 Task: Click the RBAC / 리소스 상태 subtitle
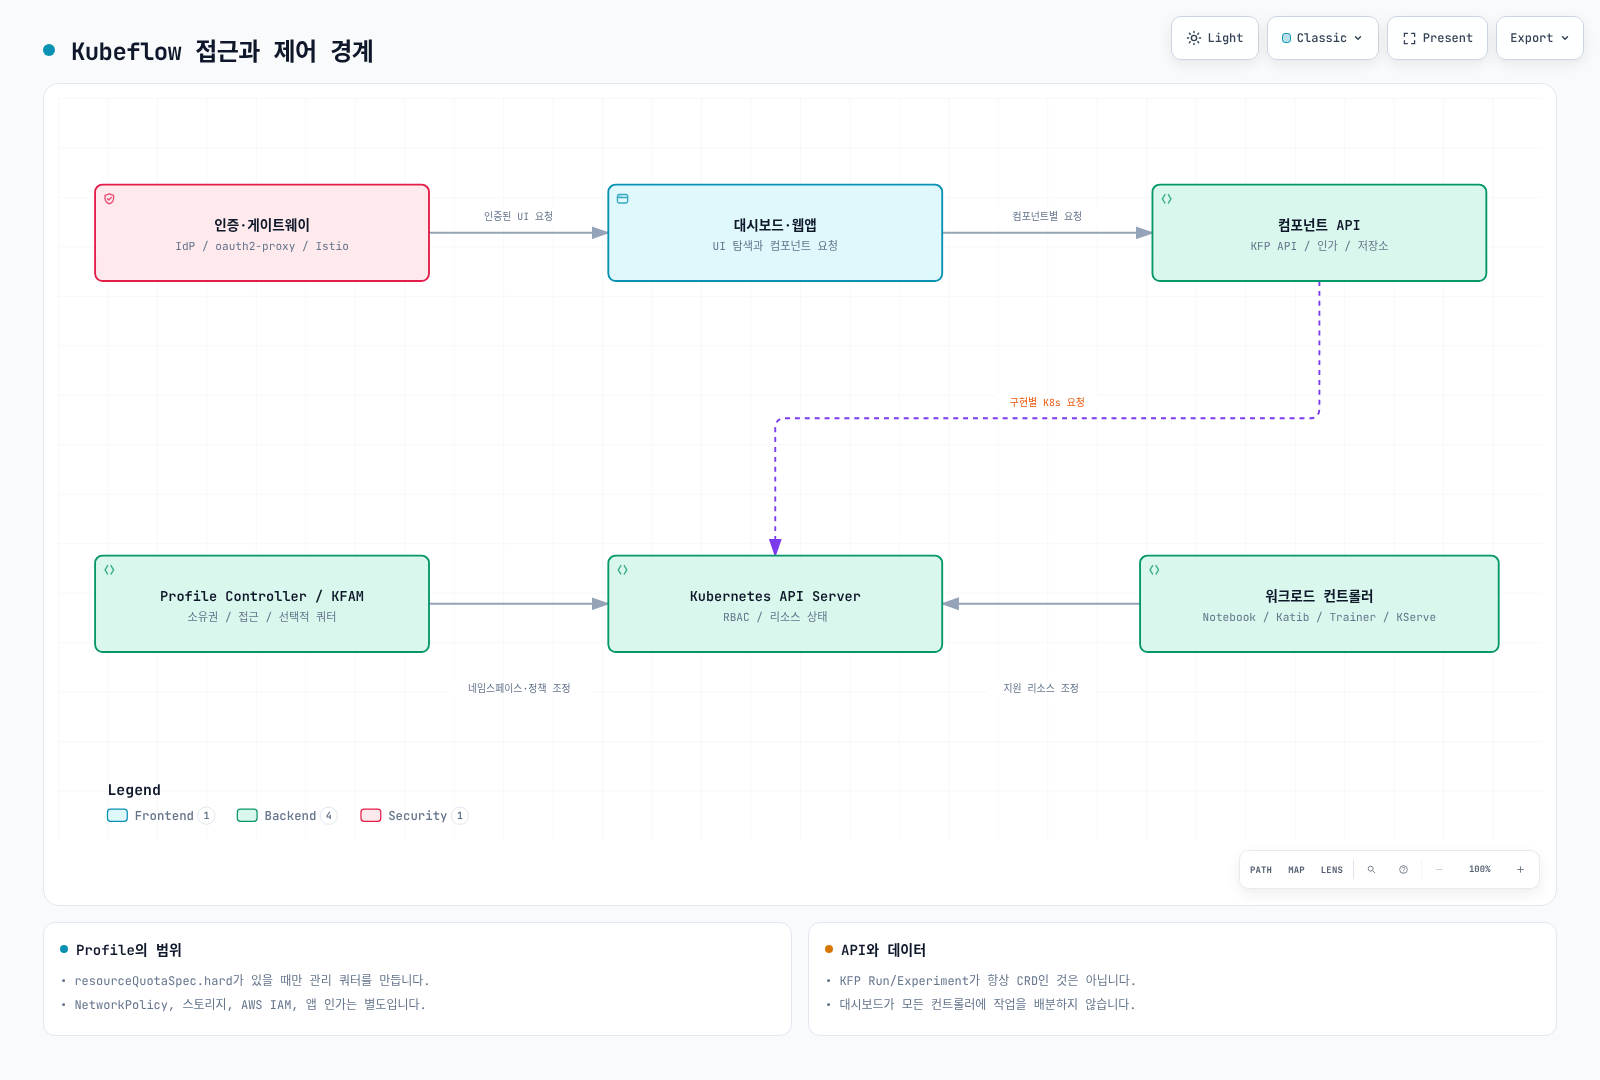(x=775, y=617)
